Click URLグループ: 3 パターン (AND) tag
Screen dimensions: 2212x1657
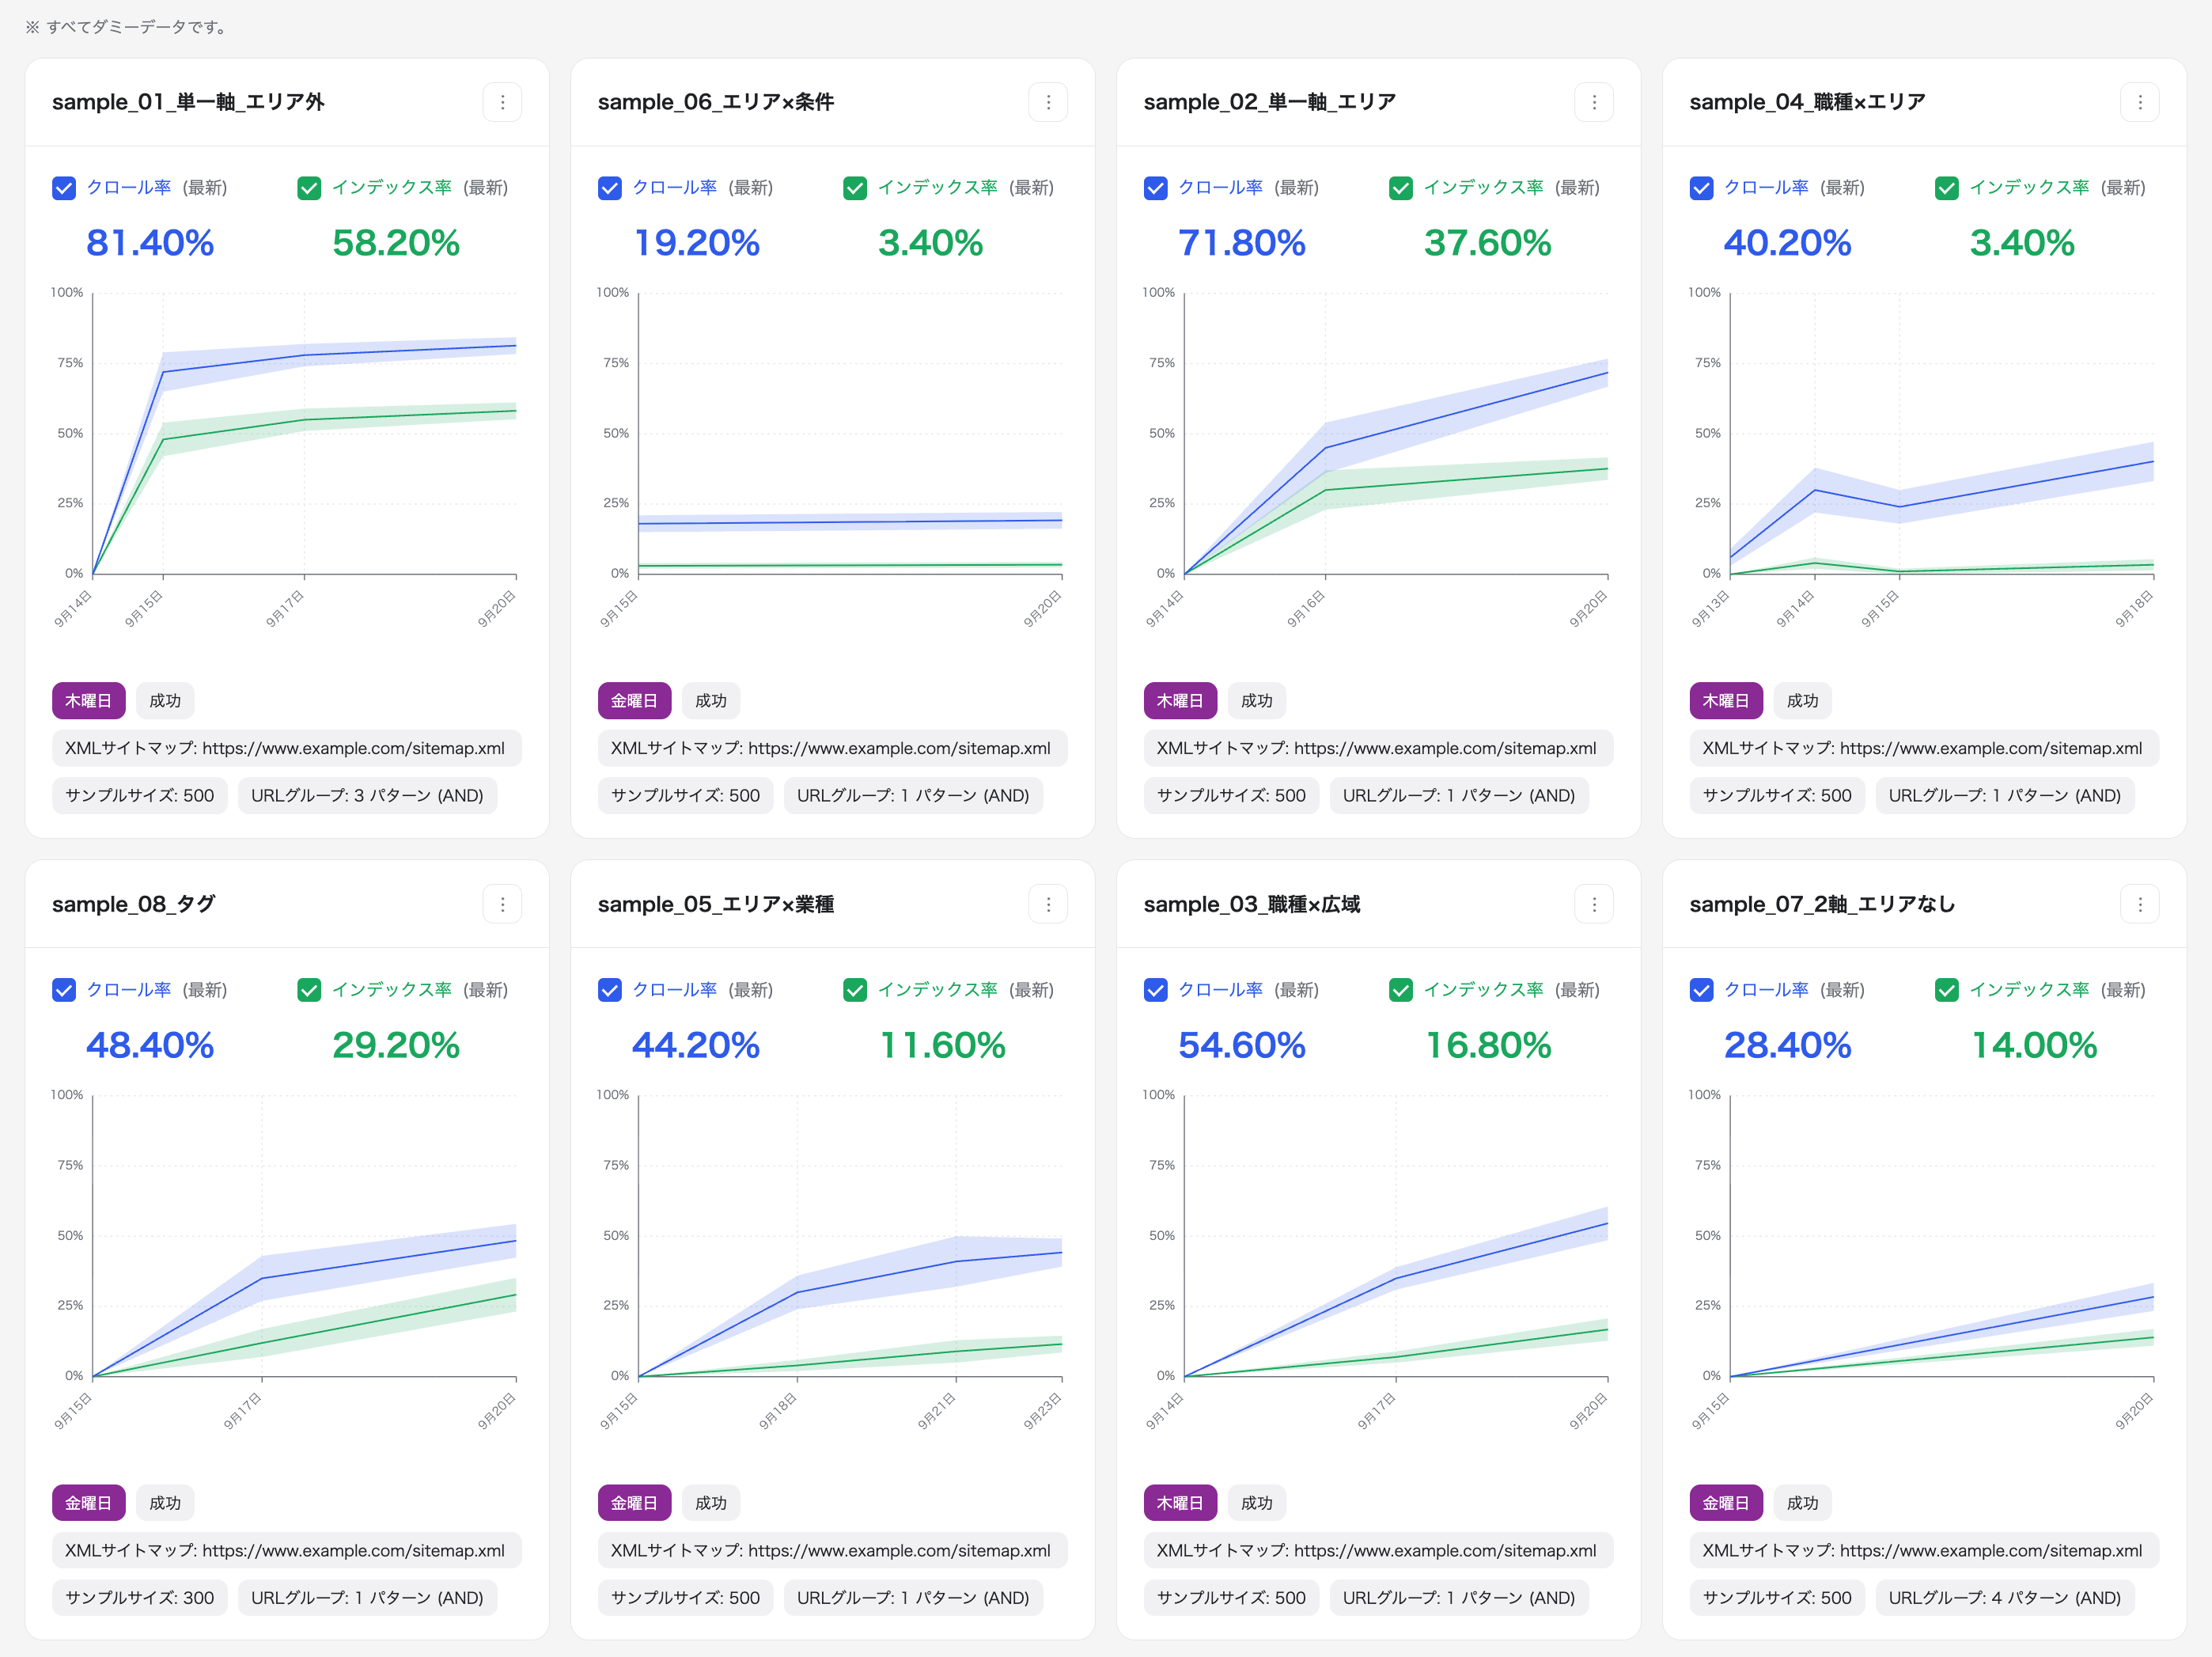coord(367,796)
